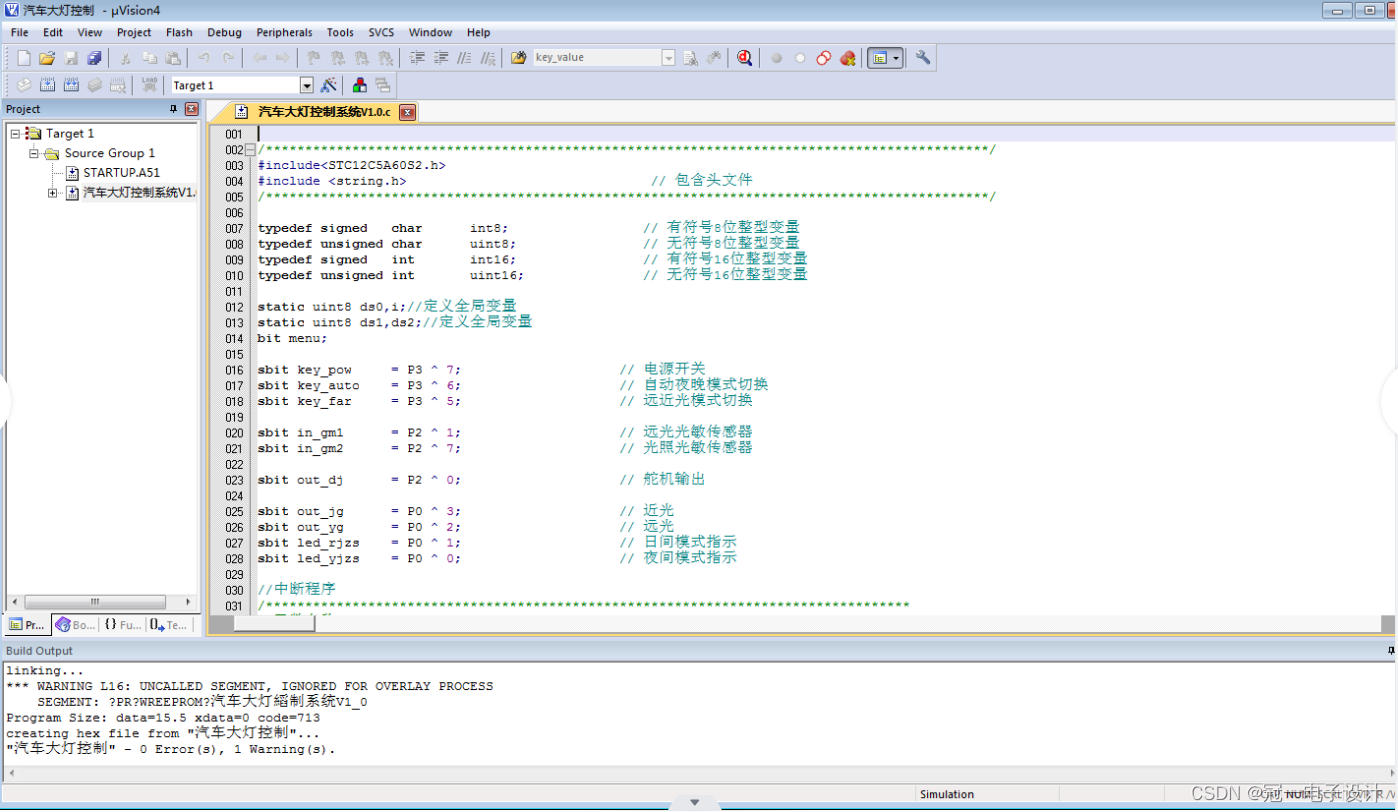Screen dimensions: 1398x812
Task: Paste from clipboard using the toolbar icon
Action: click(x=173, y=58)
